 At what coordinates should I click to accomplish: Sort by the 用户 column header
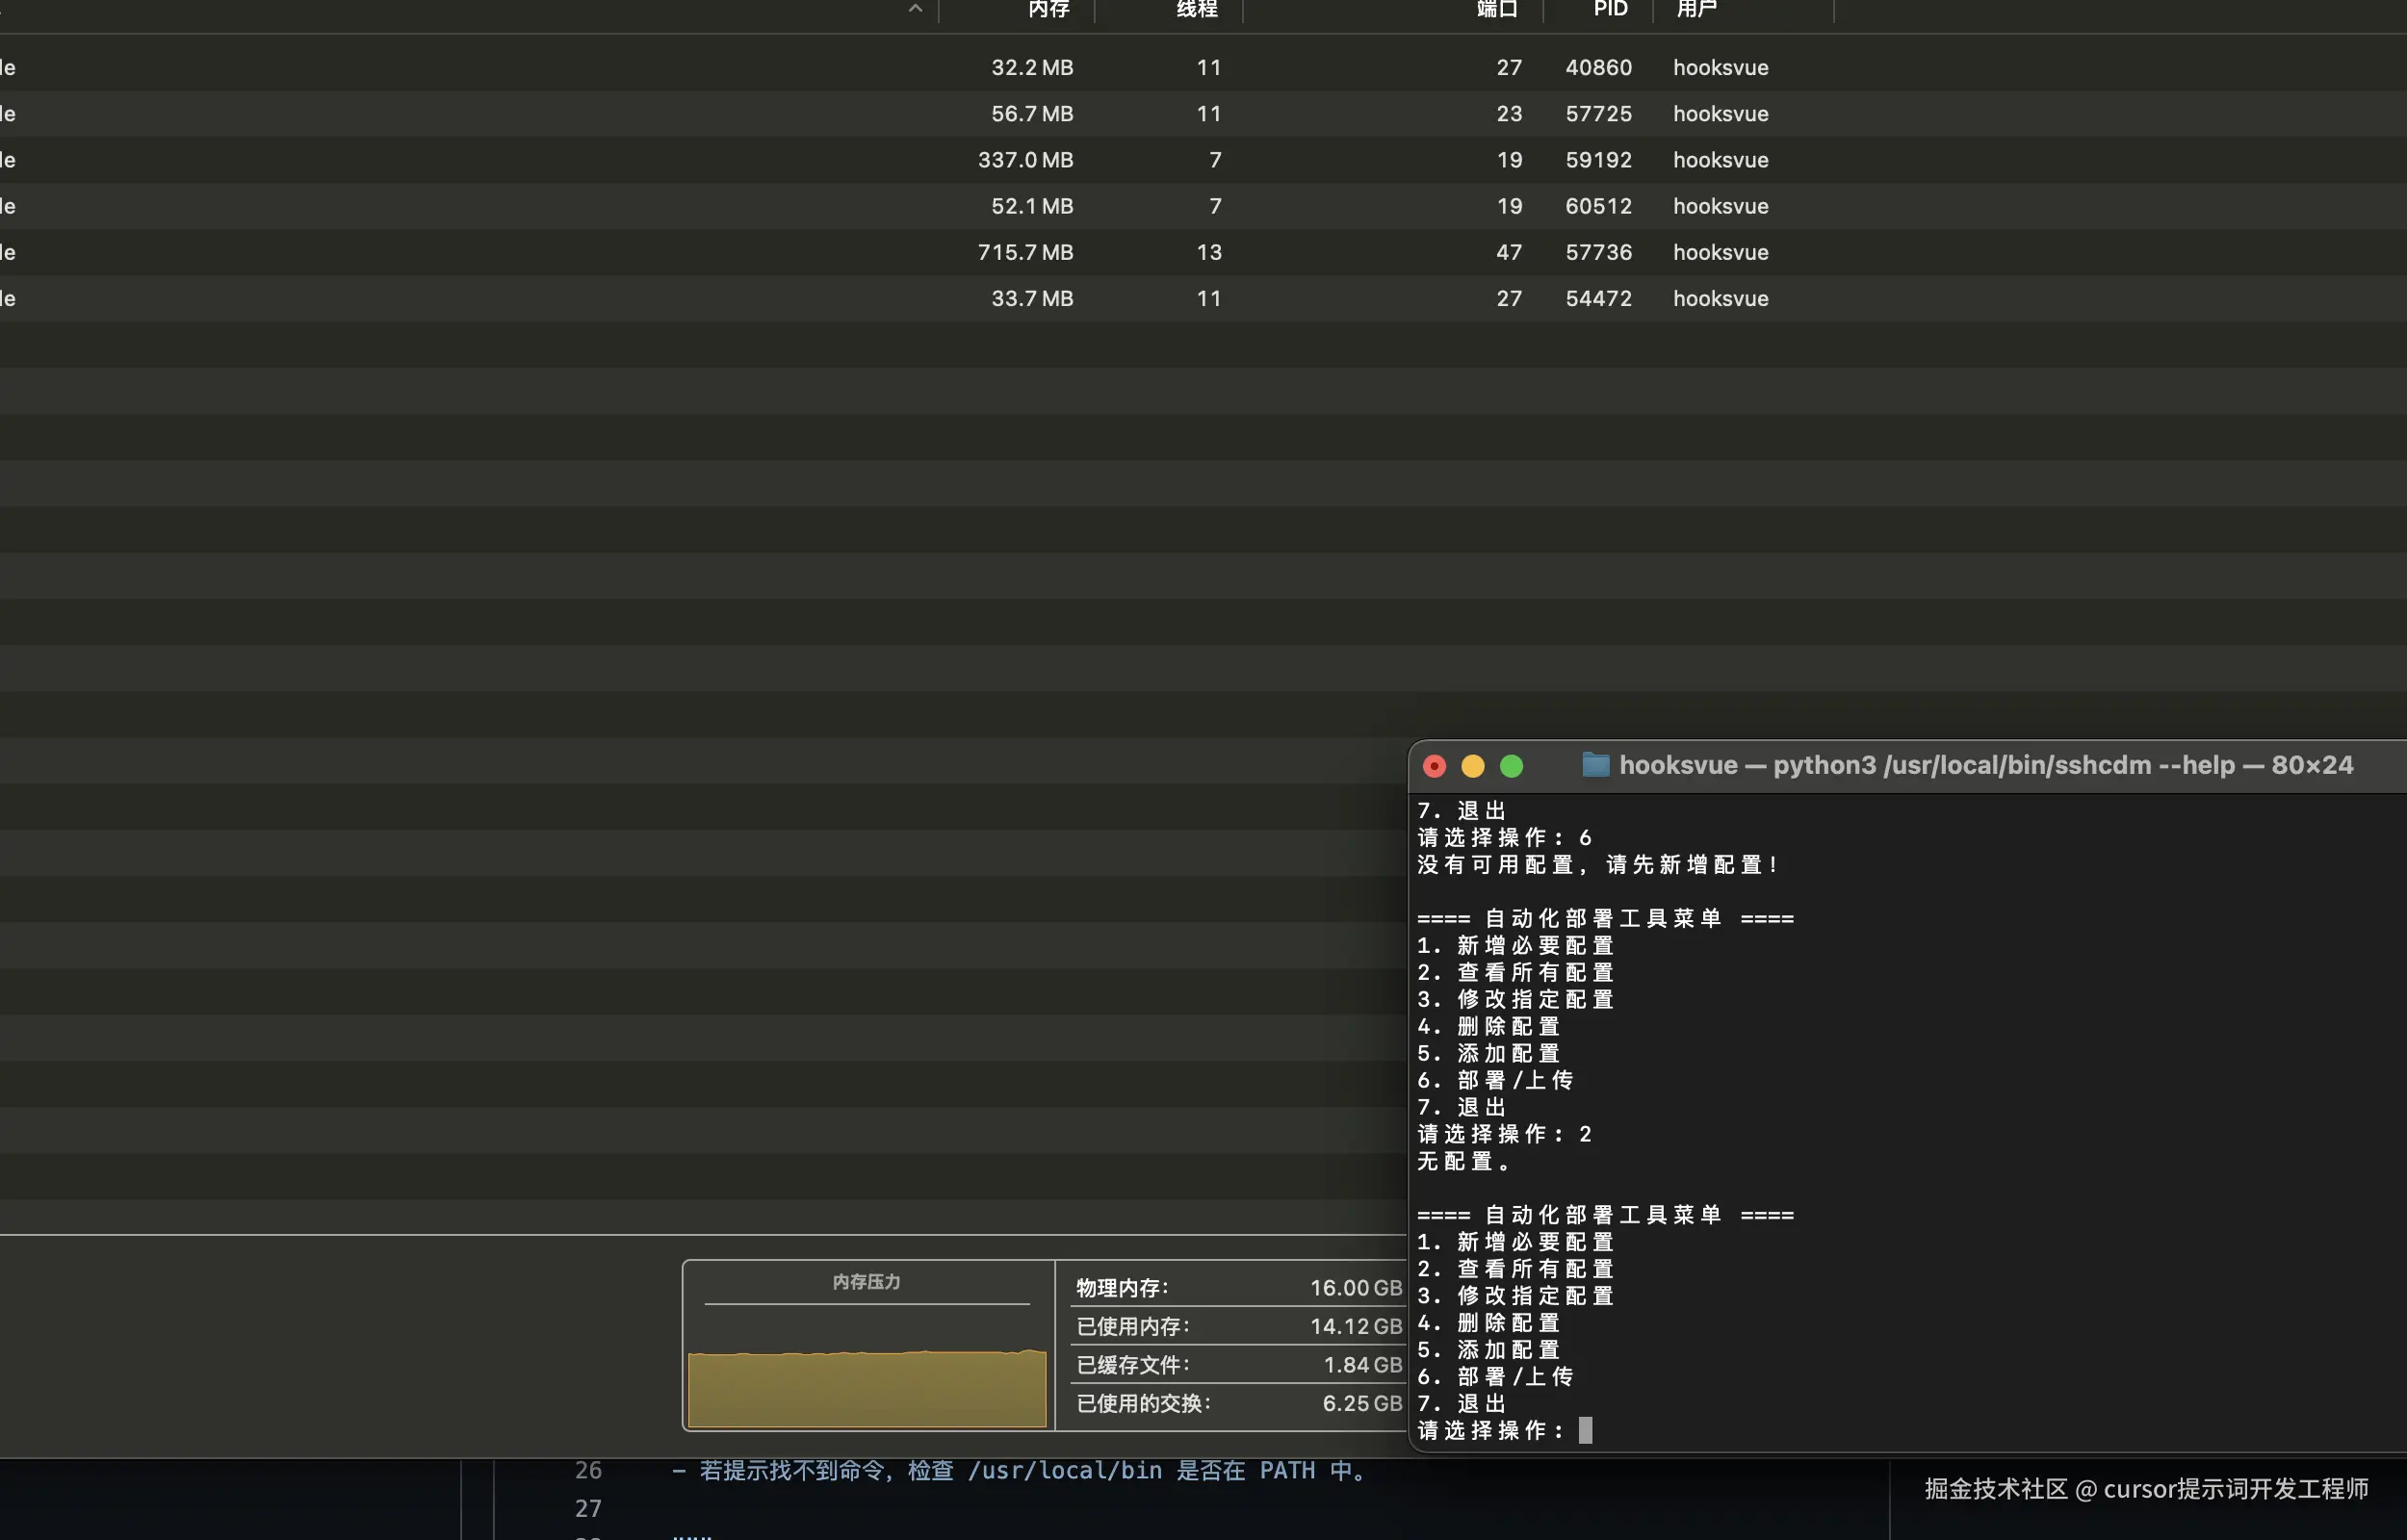(x=1697, y=9)
